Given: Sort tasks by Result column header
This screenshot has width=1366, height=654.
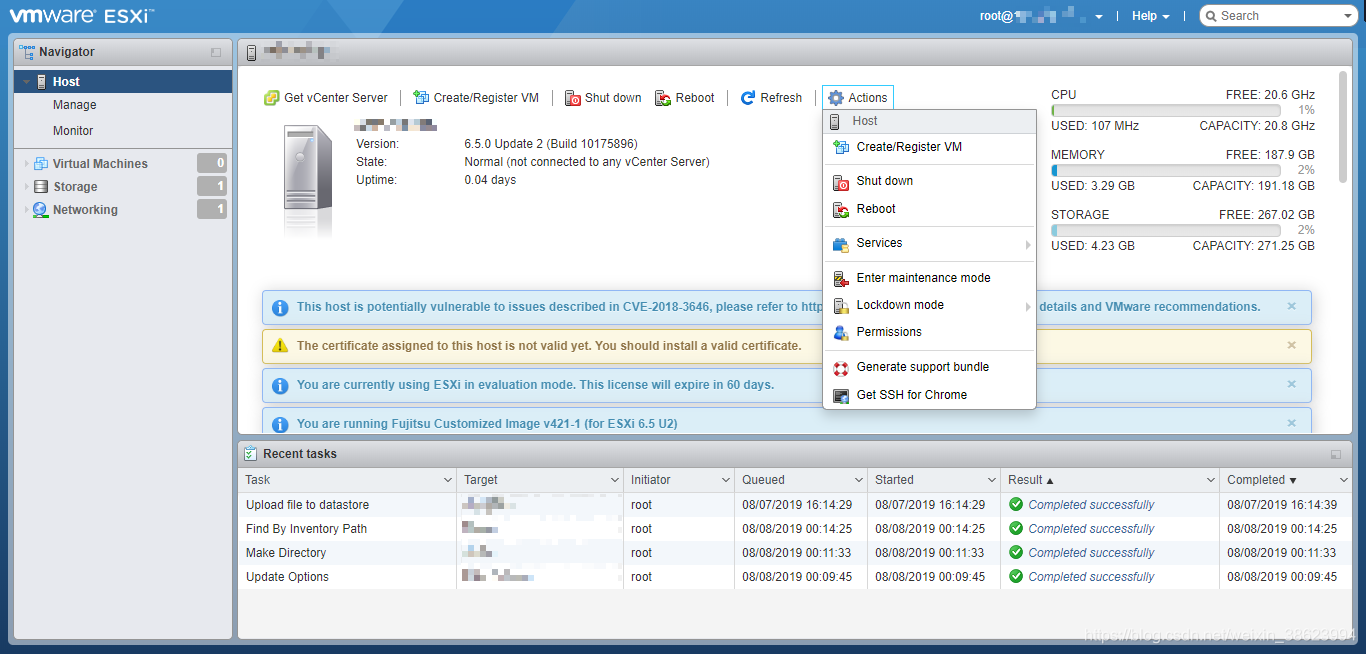Looking at the screenshot, I should pyautogui.click(x=1110, y=480).
